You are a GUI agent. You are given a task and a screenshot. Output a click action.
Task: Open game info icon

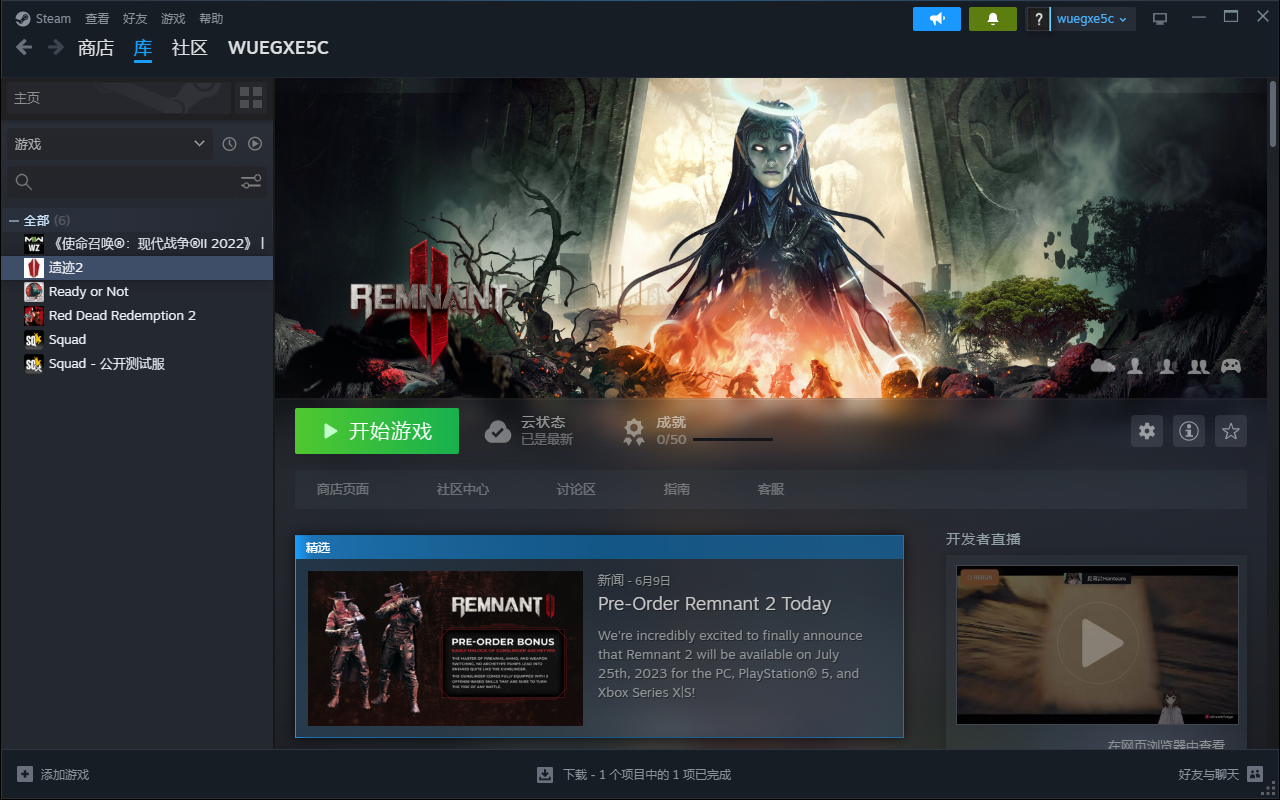[1189, 431]
